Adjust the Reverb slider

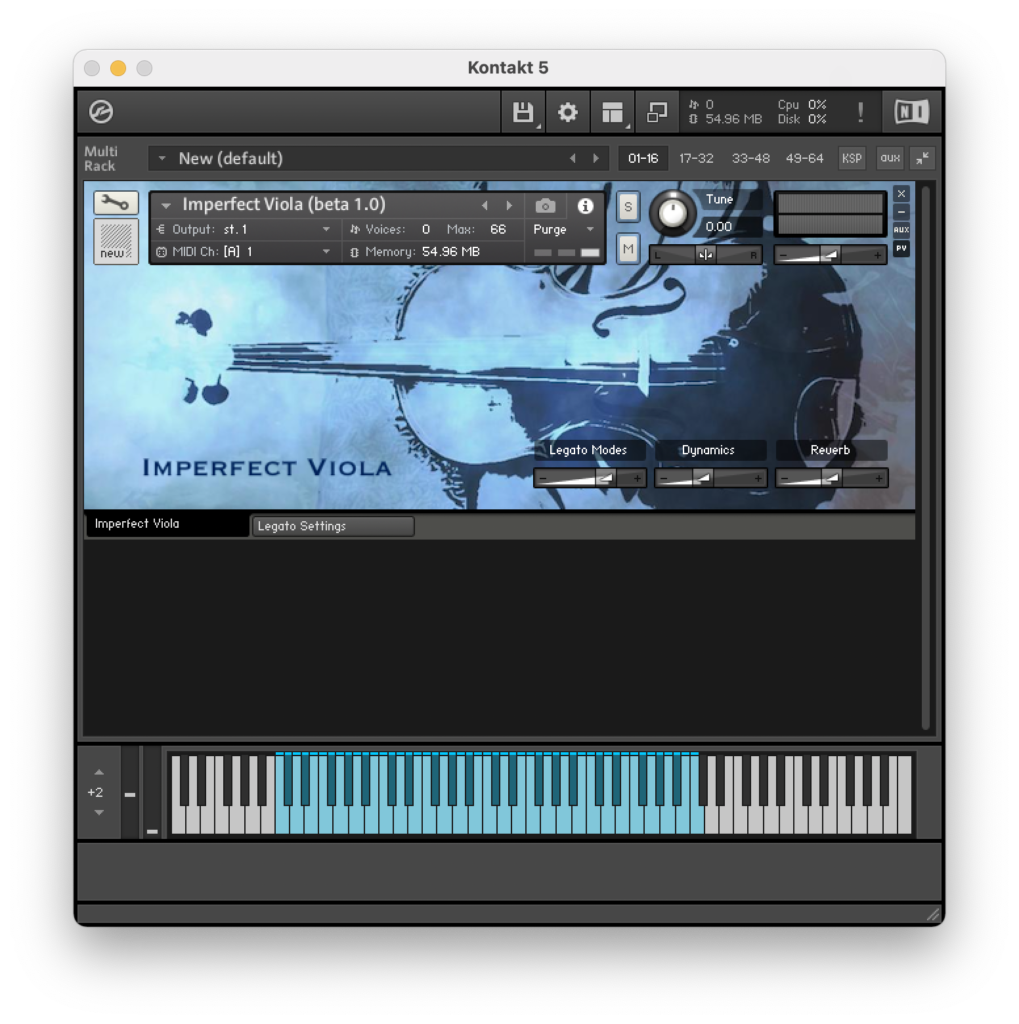(x=831, y=478)
